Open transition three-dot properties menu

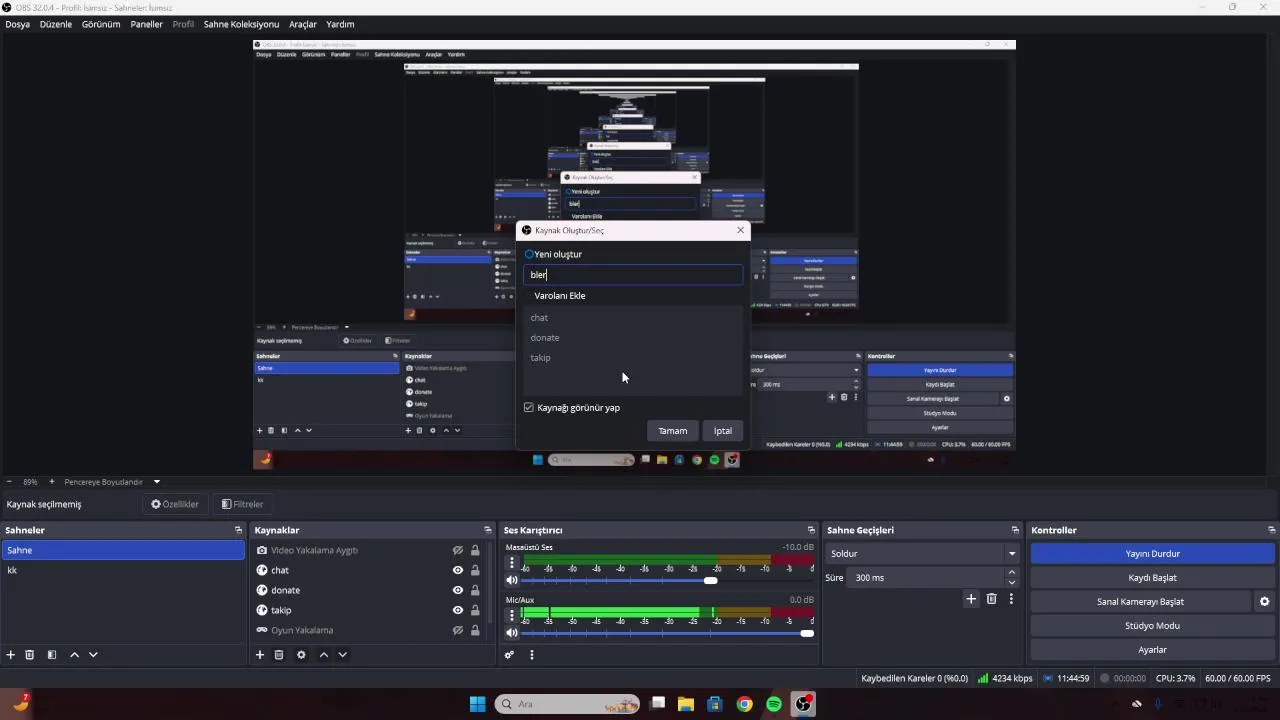tap(1011, 599)
